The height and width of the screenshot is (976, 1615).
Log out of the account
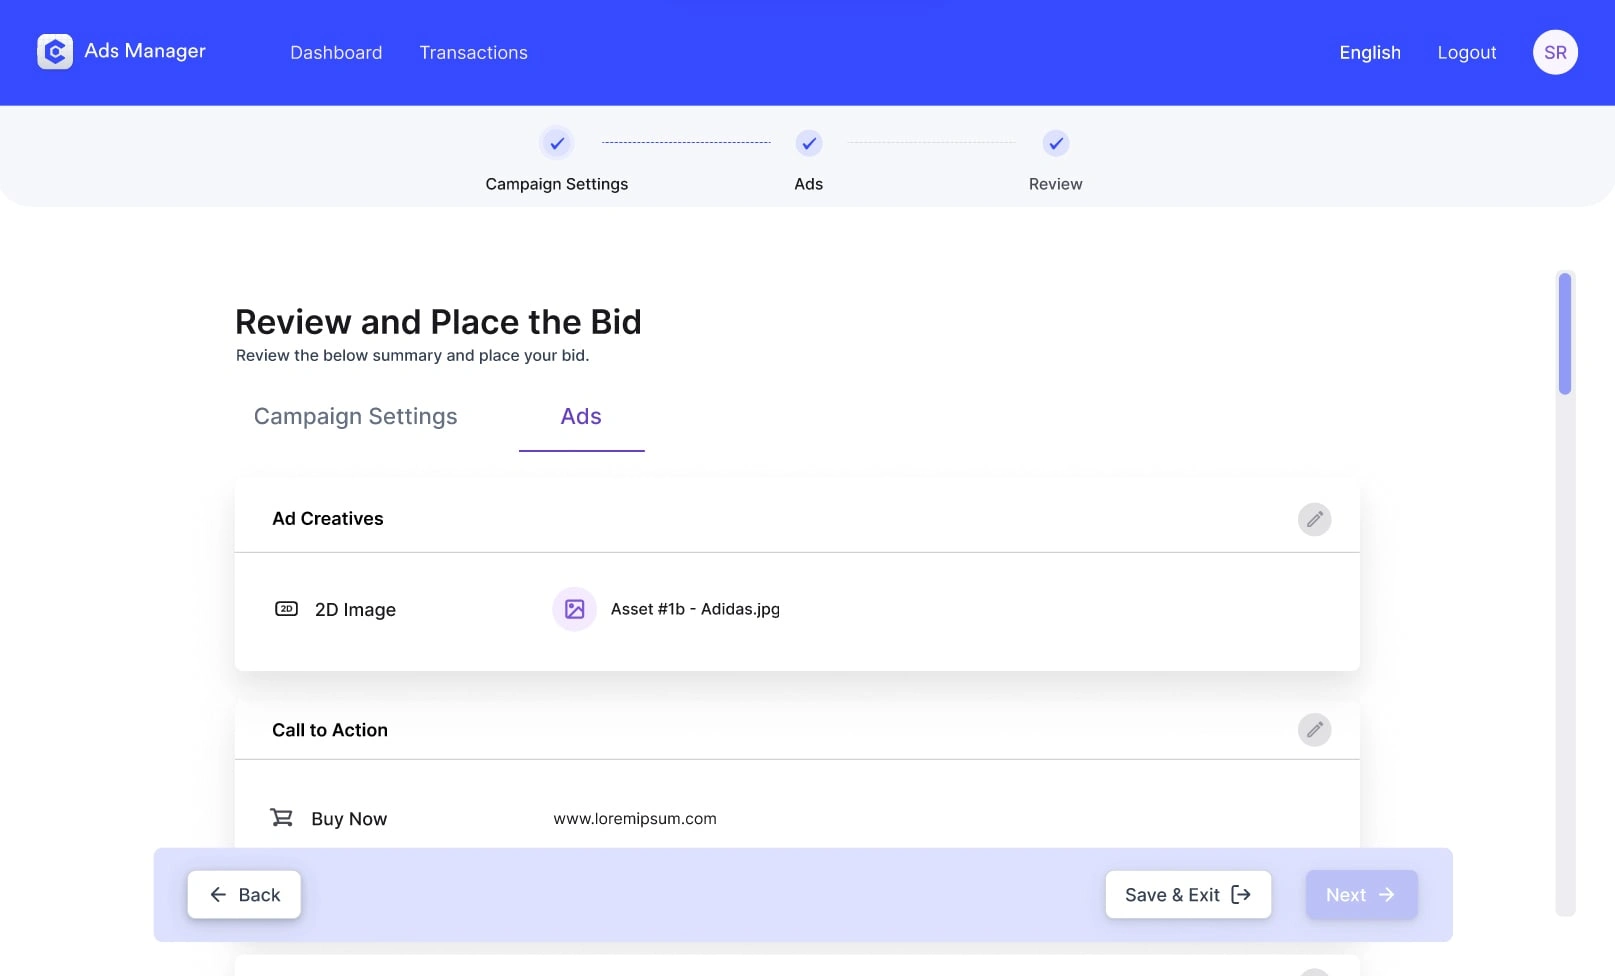(x=1467, y=52)
